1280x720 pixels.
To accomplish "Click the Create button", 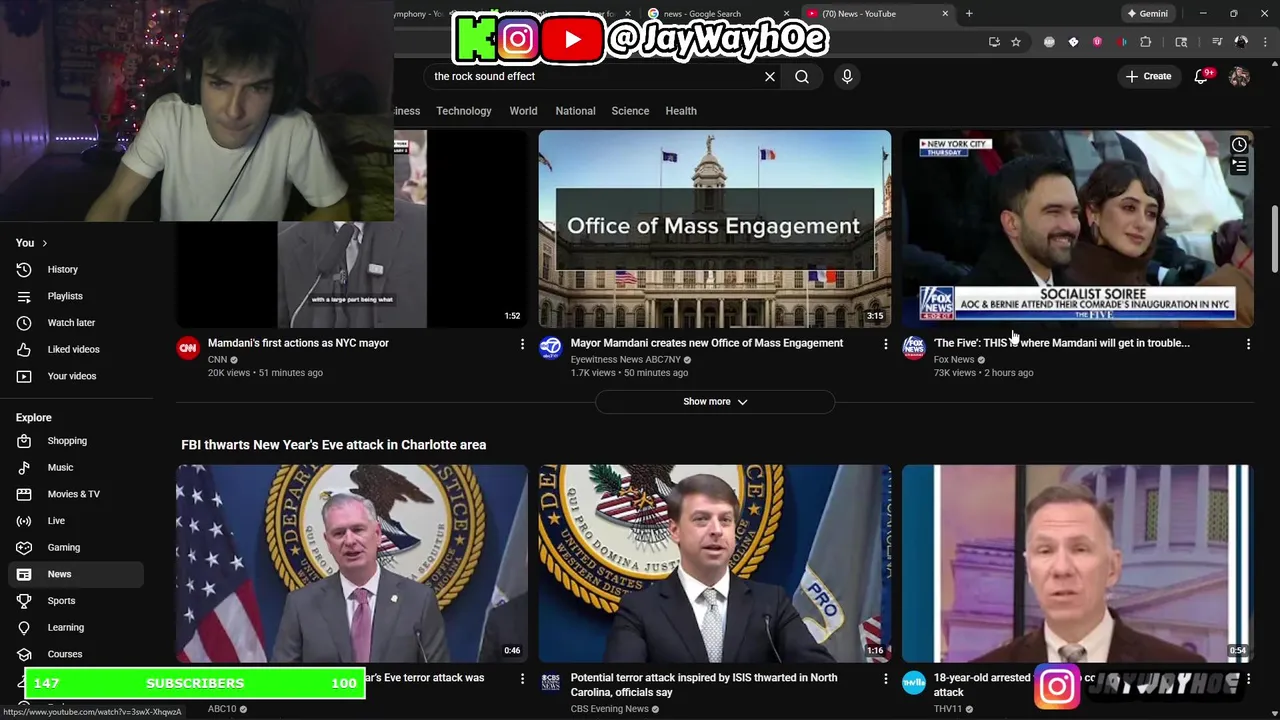I will tap(1148, 76).
